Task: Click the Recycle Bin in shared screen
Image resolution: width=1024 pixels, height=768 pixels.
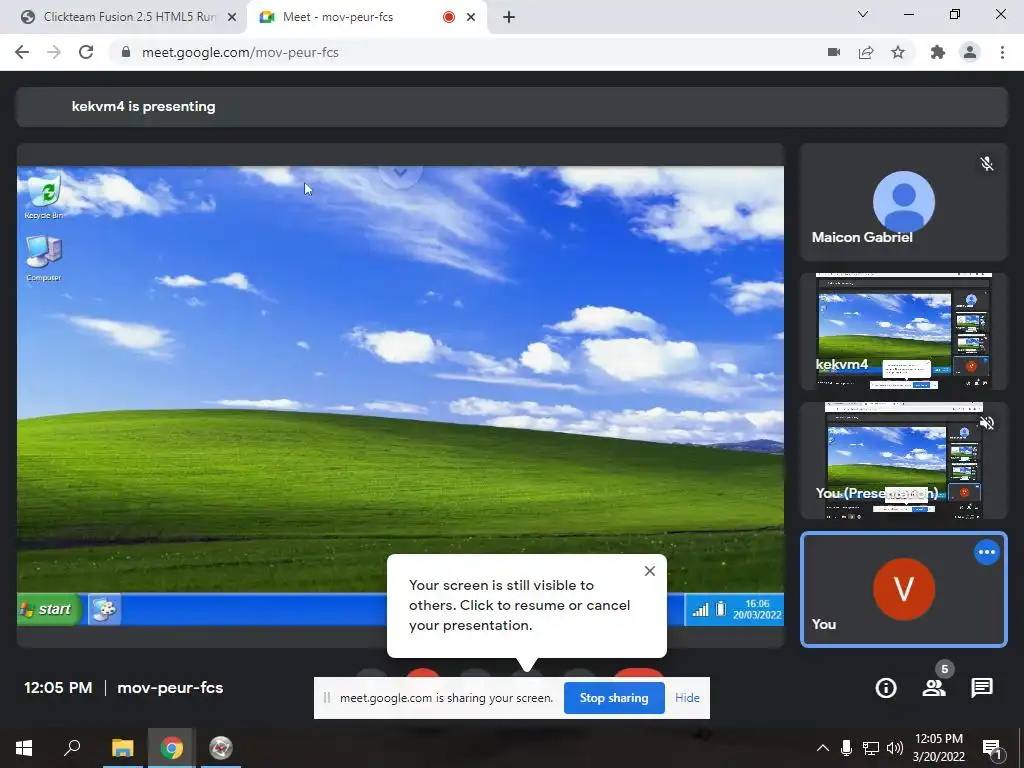Action: point(44,195)
